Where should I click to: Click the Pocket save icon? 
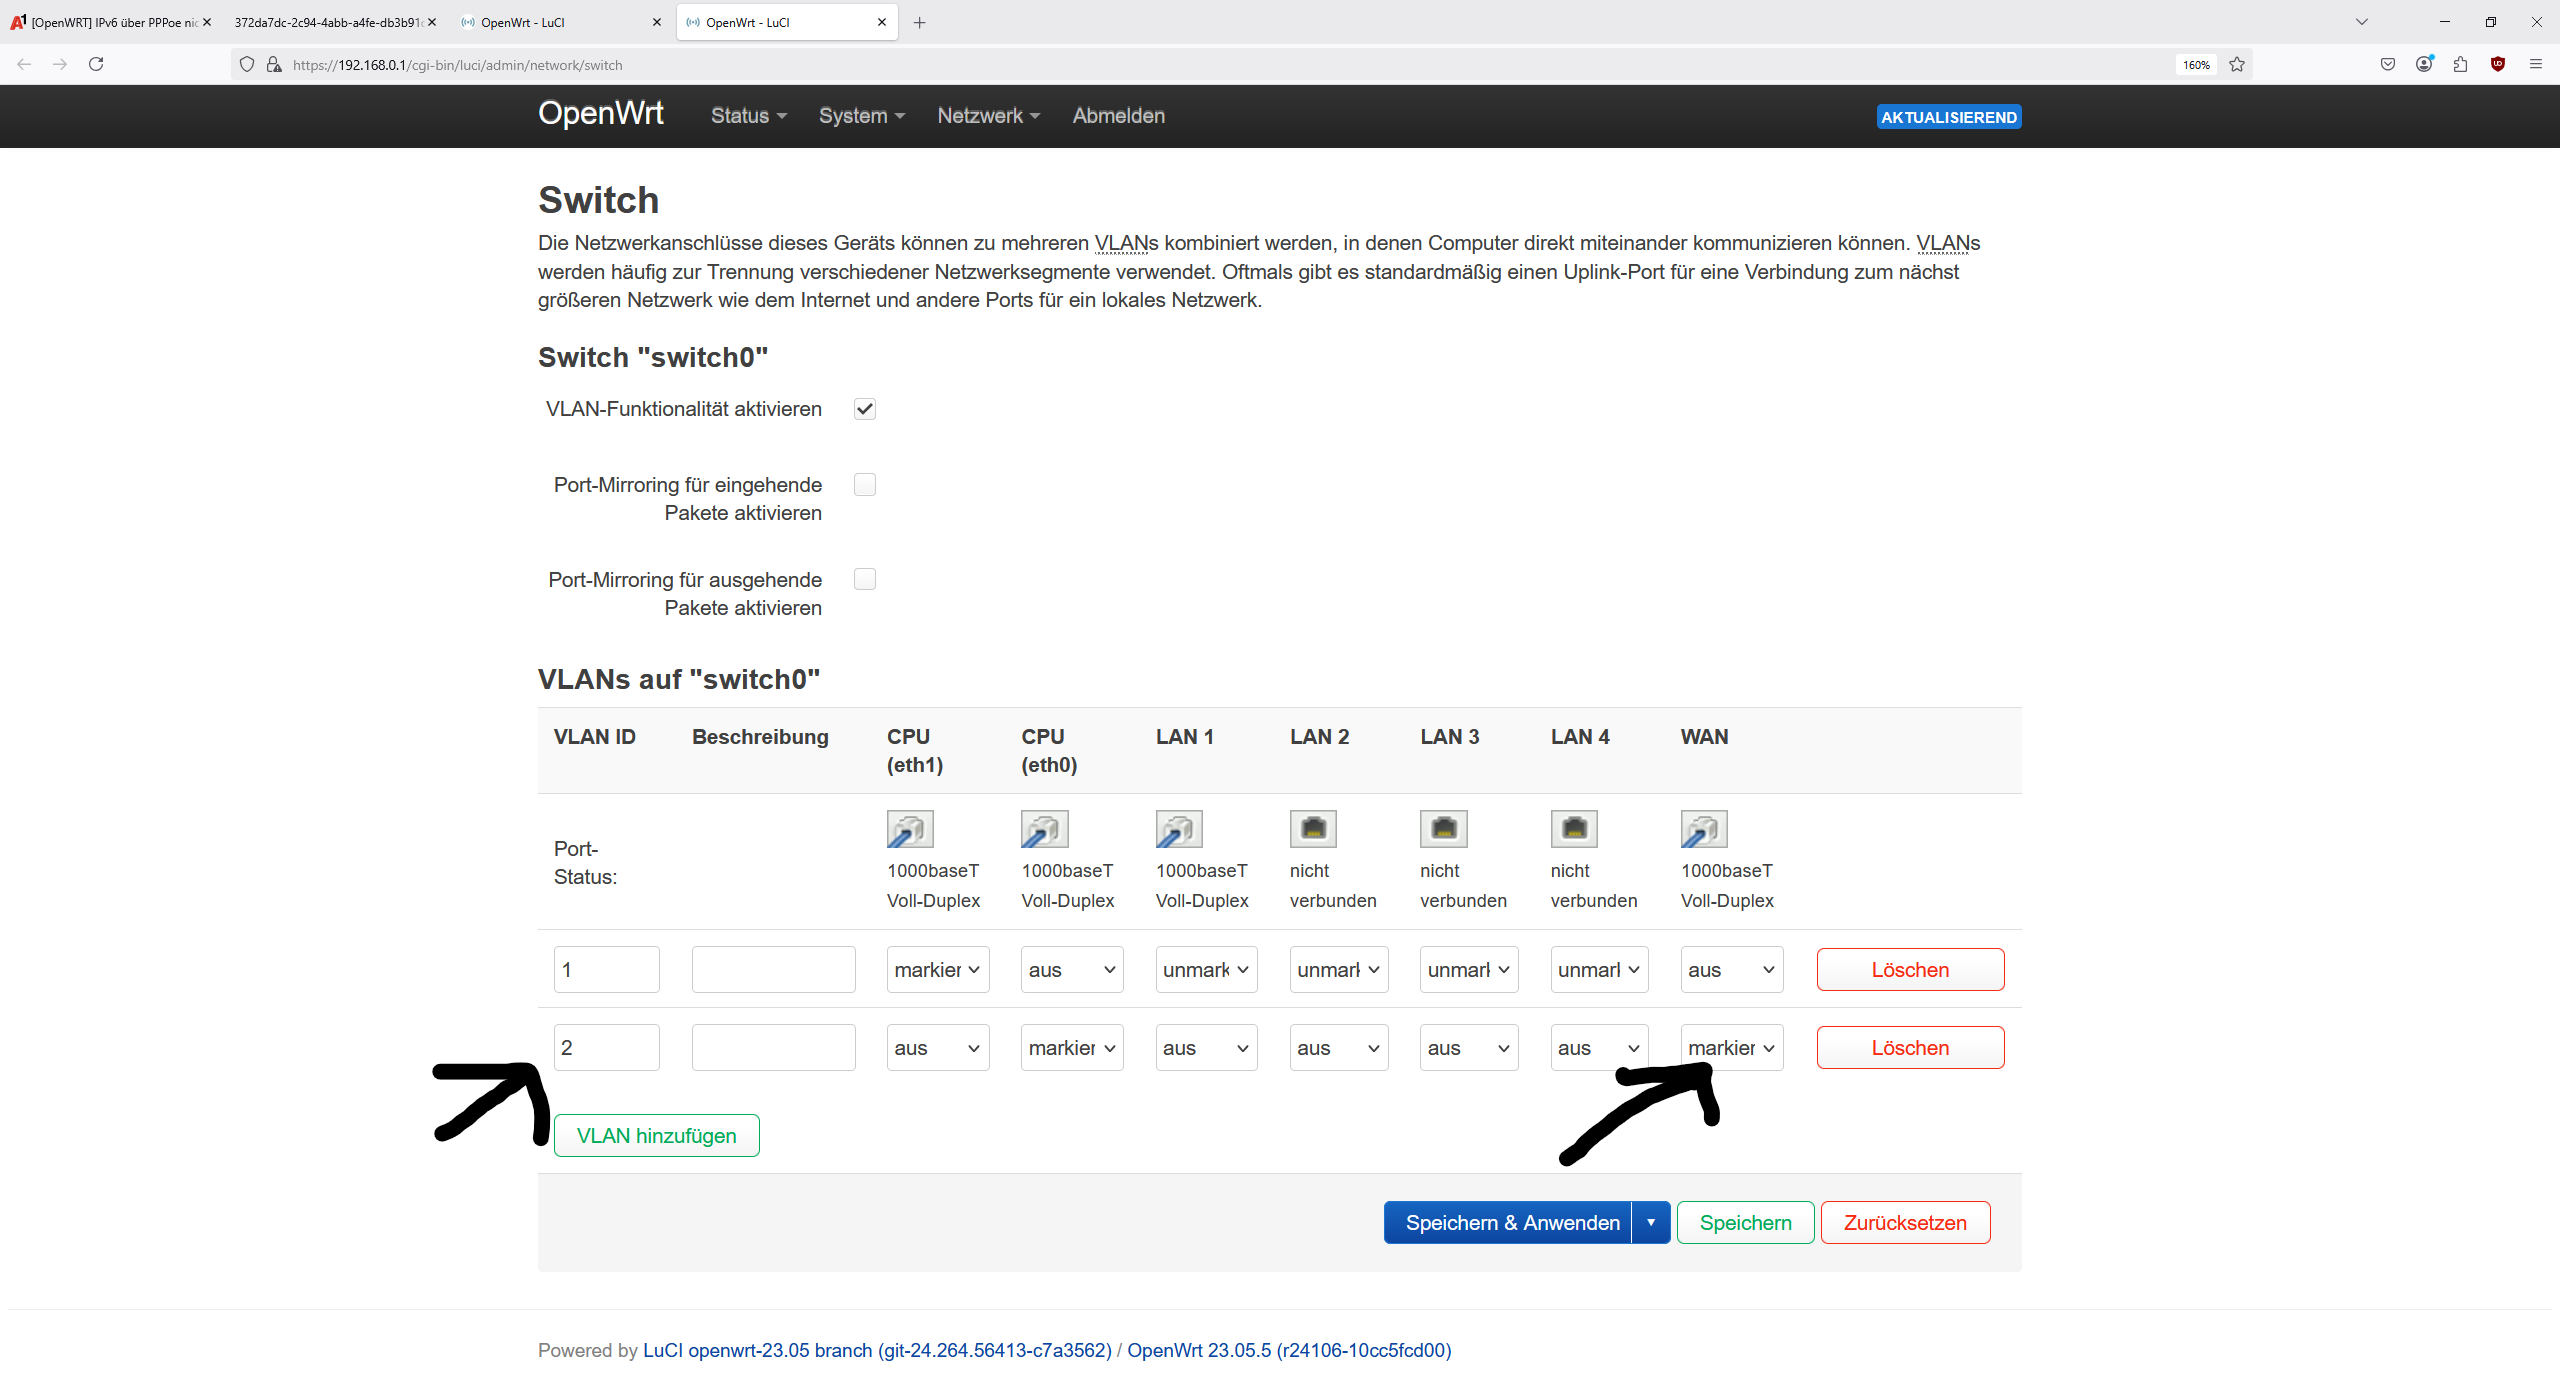click(2388, 64)
